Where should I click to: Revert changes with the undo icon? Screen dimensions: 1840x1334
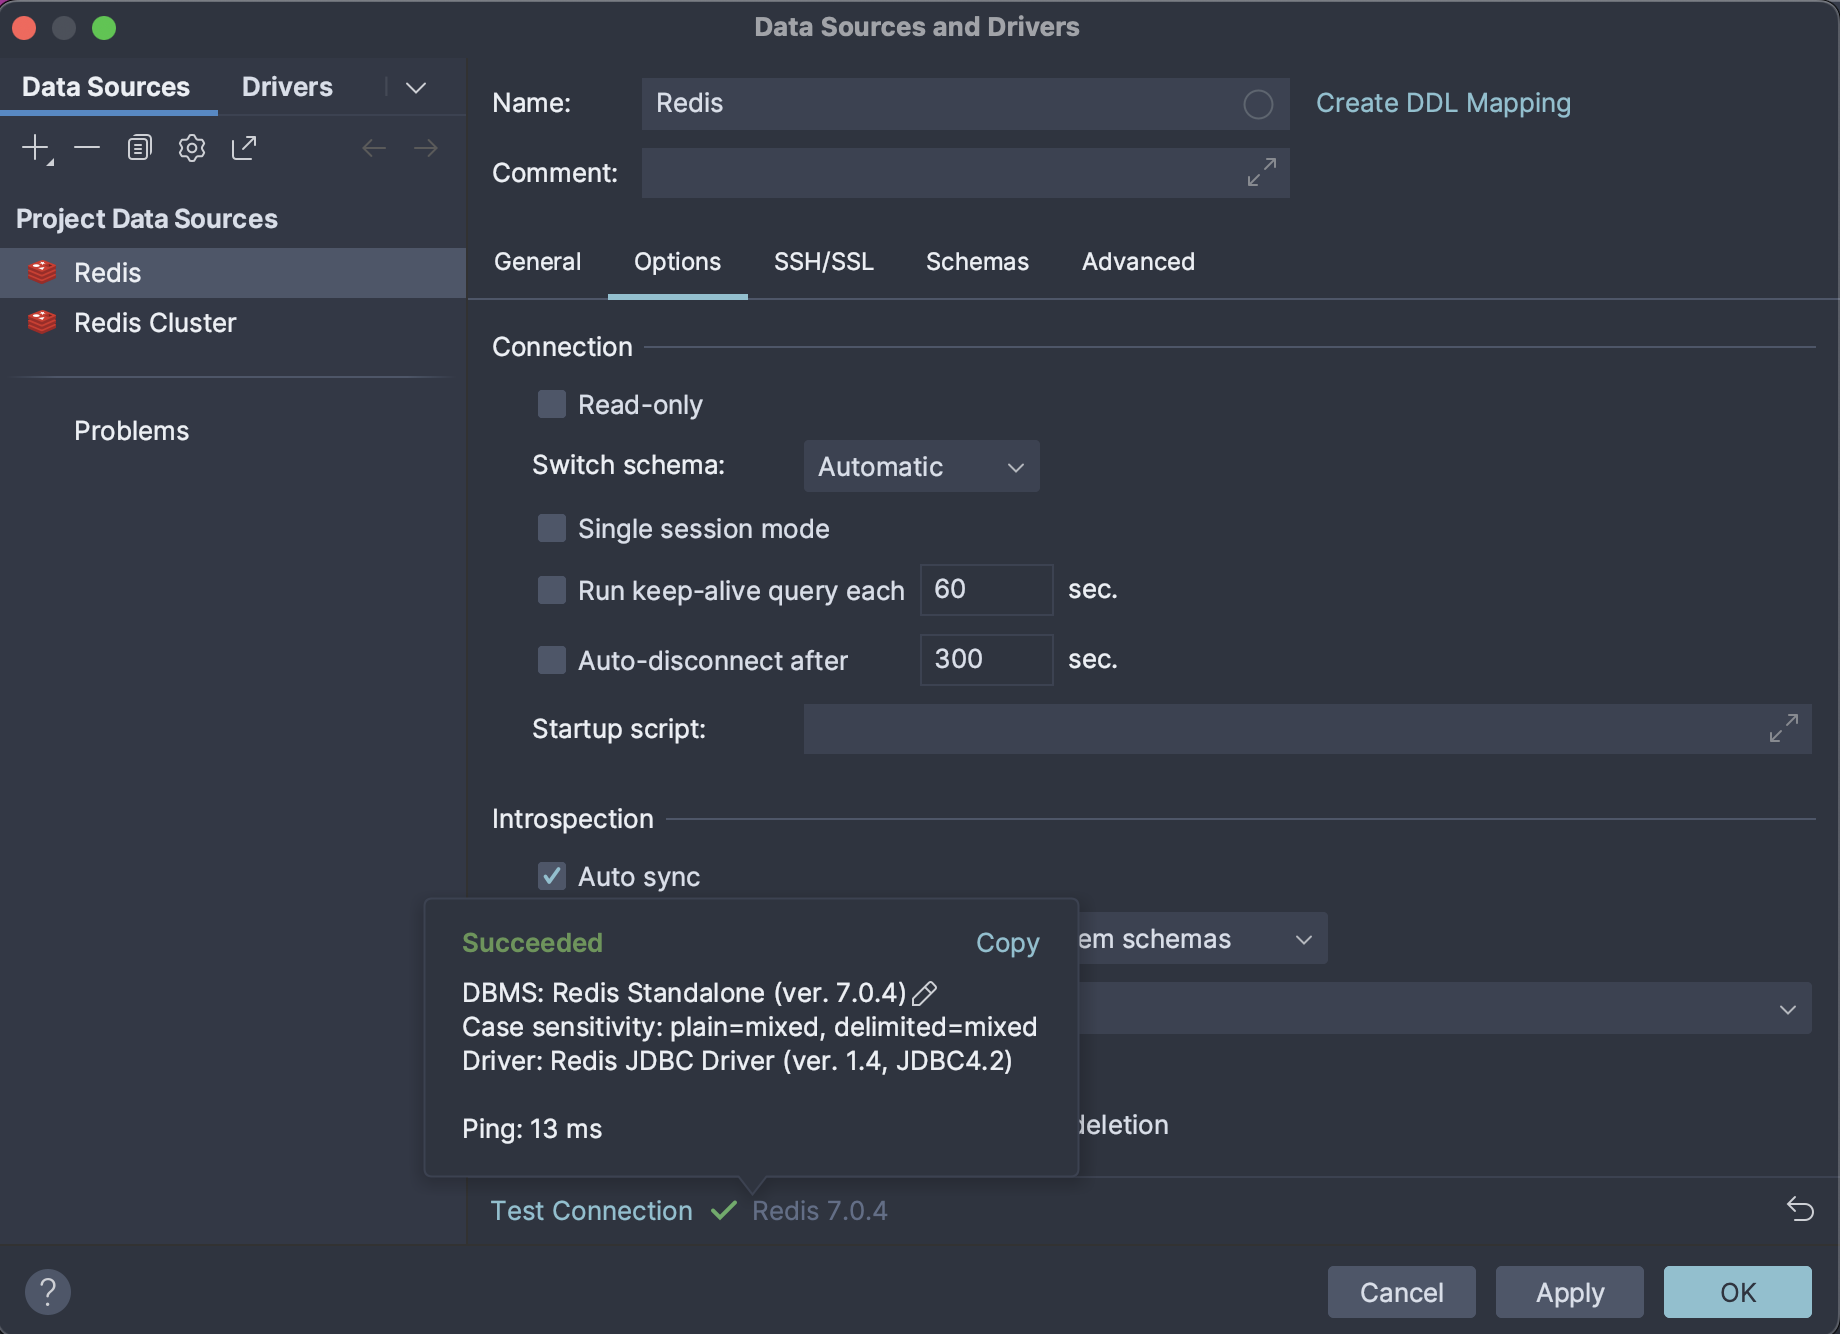pos(1798,1210)
